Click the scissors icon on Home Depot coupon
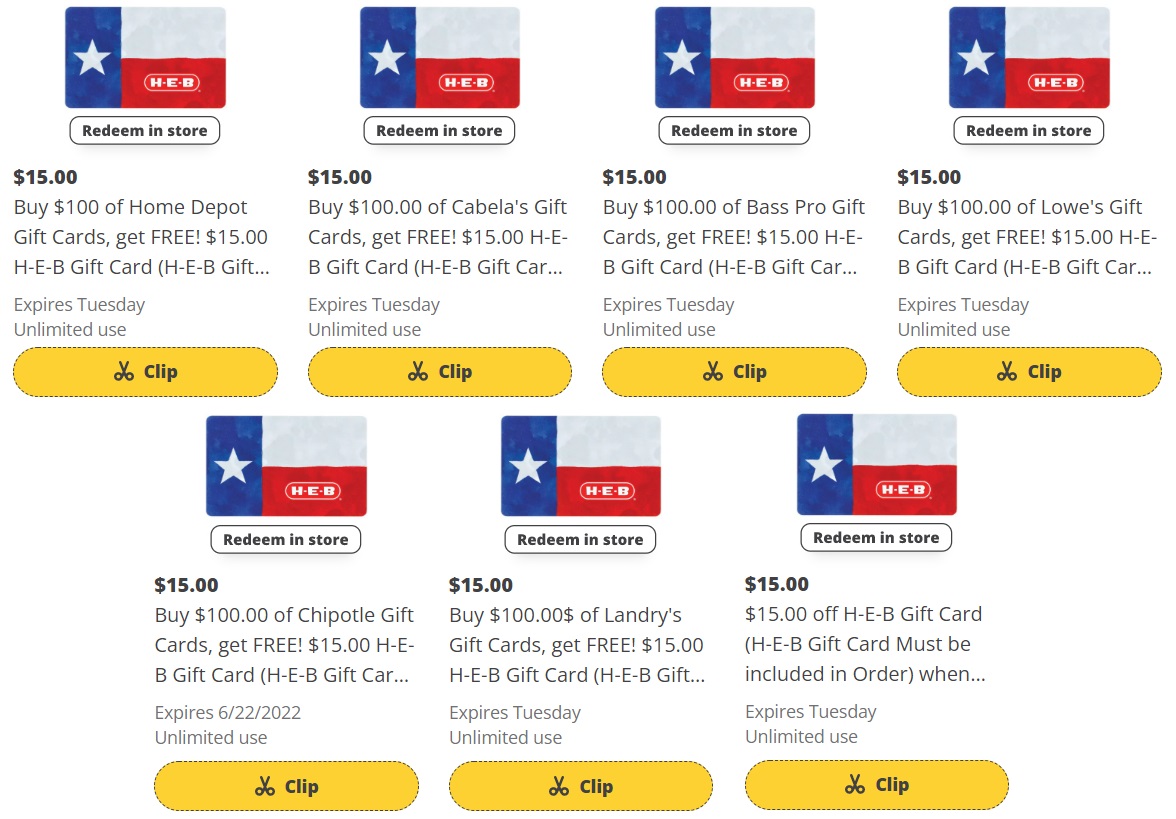The image size is (1176, 819). tap(123, 371)
